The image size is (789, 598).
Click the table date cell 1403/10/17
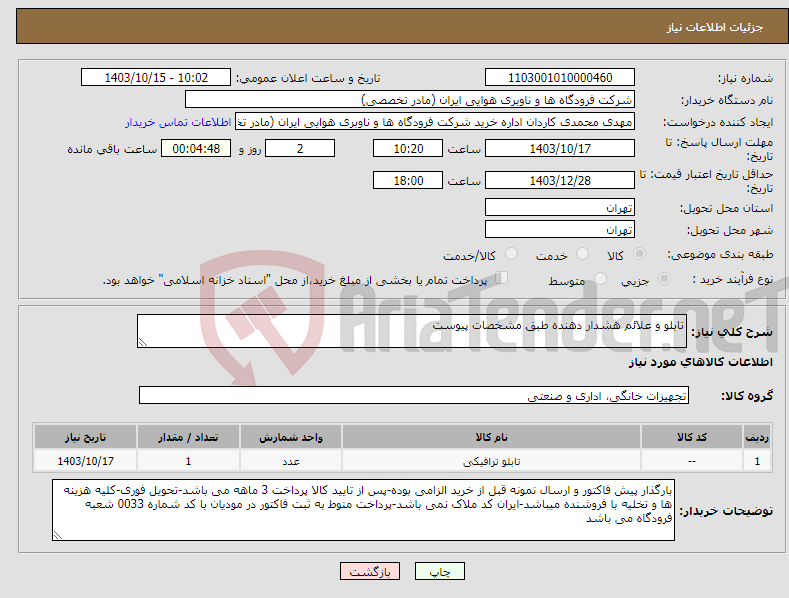[x=86, y=461]
